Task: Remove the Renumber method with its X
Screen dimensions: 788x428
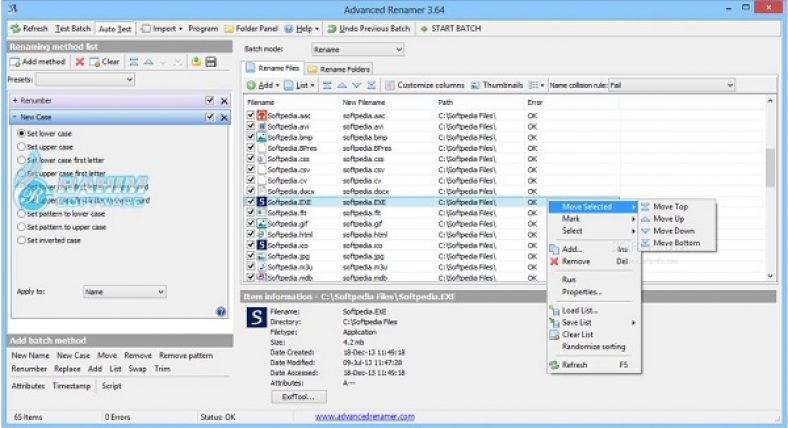Action: click(x=224, y=101)
